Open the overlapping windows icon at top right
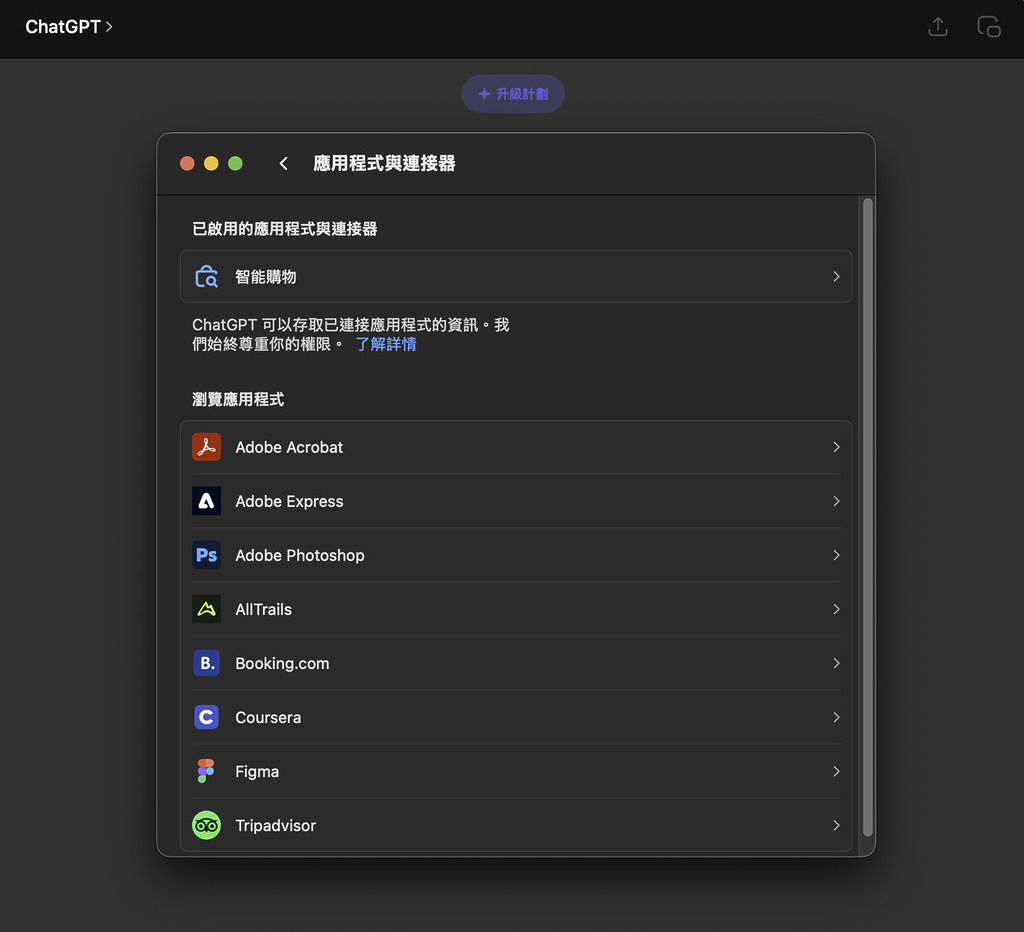Image resolution: width=1024 pixels, height=932 pixels. coord(988,27)
